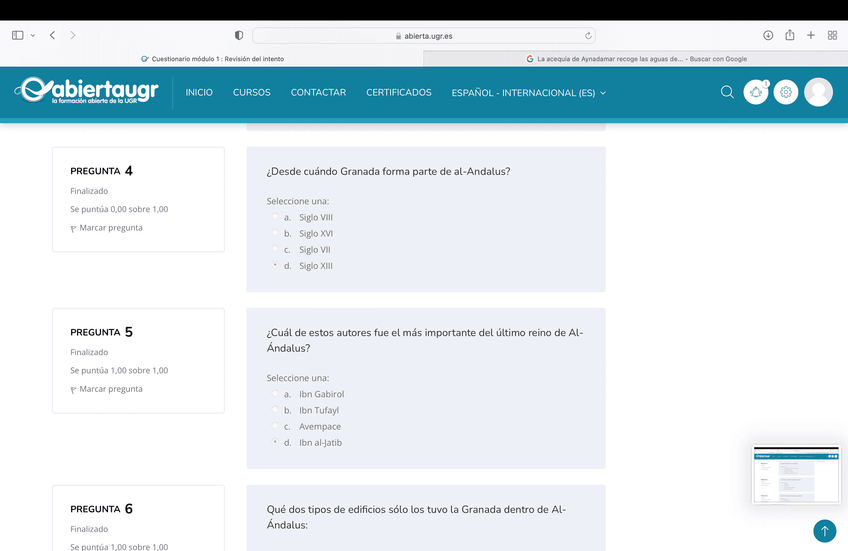848x551 pixels.
Task: Open the CURSOS menu item
Action: (x=251, y=92)
